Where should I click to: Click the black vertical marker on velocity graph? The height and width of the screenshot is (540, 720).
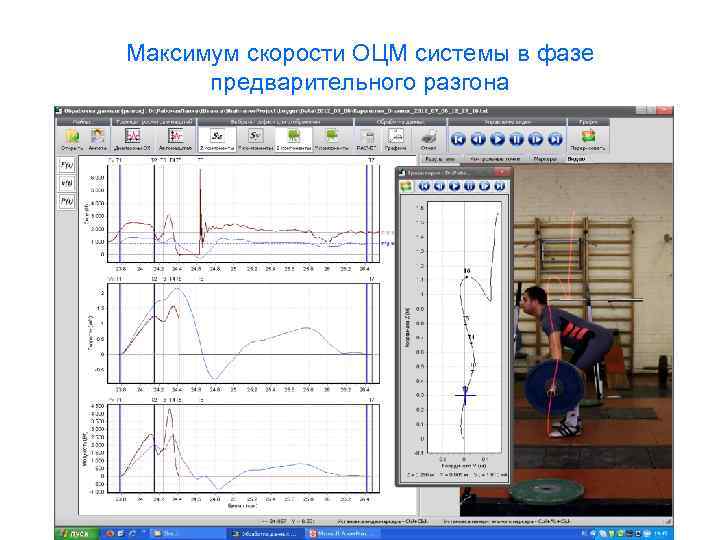point(154,333)
